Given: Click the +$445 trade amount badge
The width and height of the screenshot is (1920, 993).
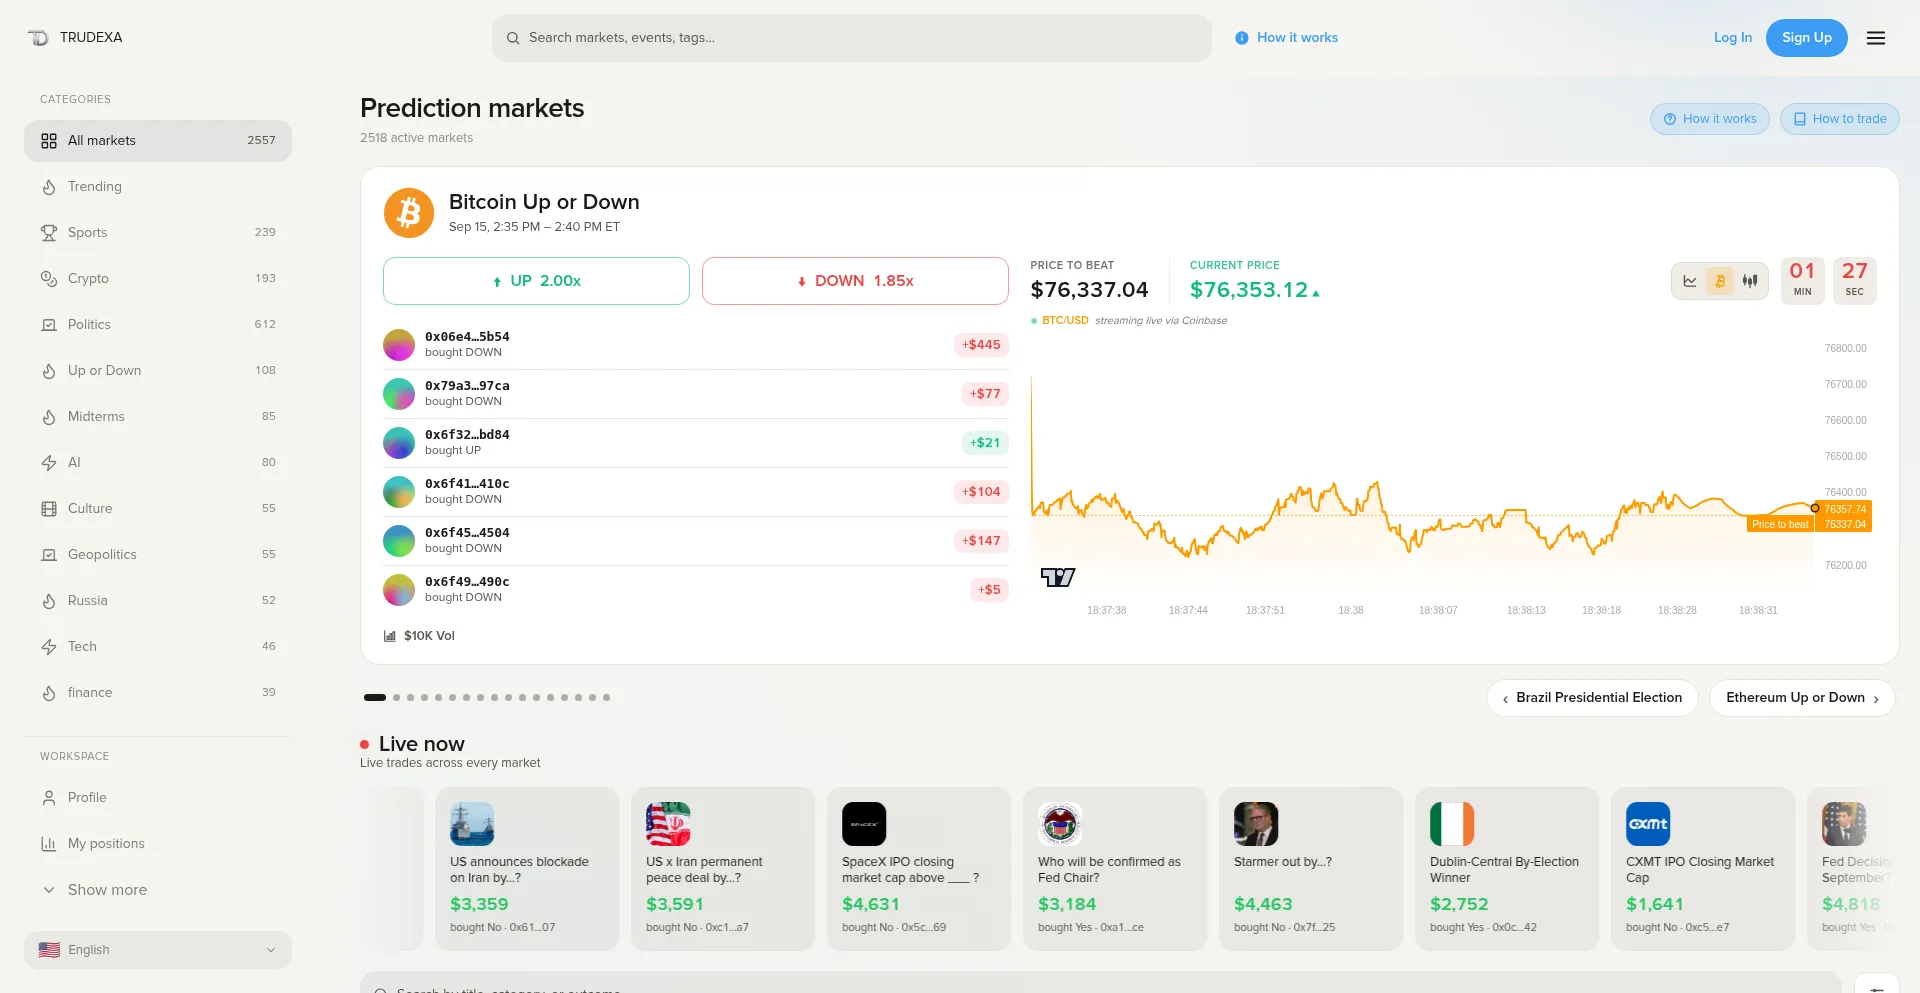Looking at the screenshot, I should (981, 345).
